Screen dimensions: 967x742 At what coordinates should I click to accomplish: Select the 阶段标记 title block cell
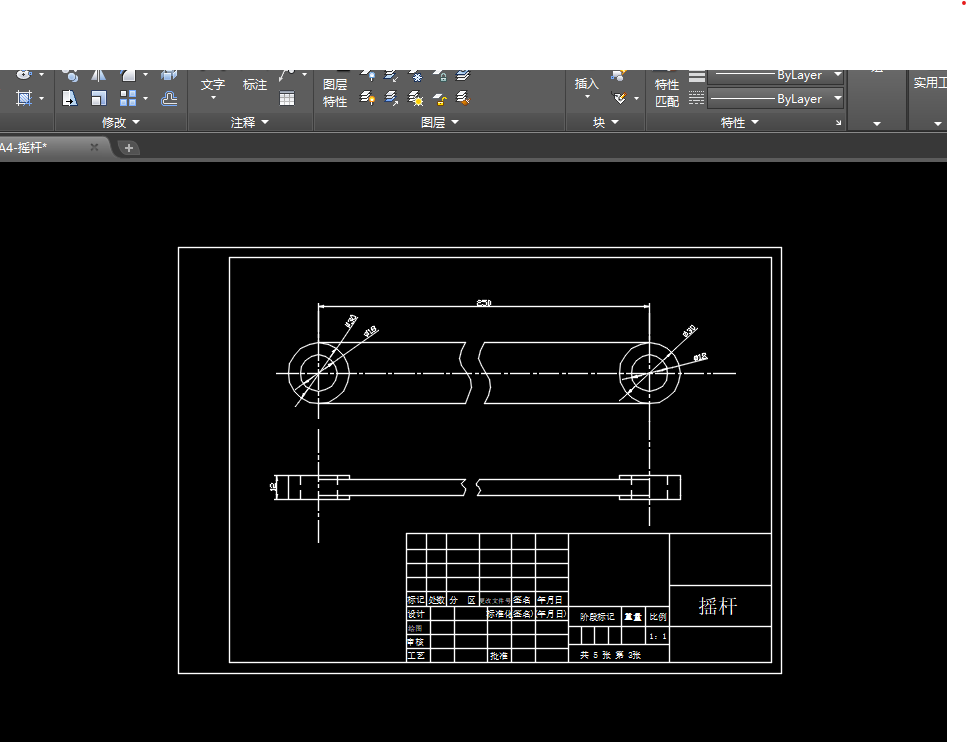tap(596, 616)
